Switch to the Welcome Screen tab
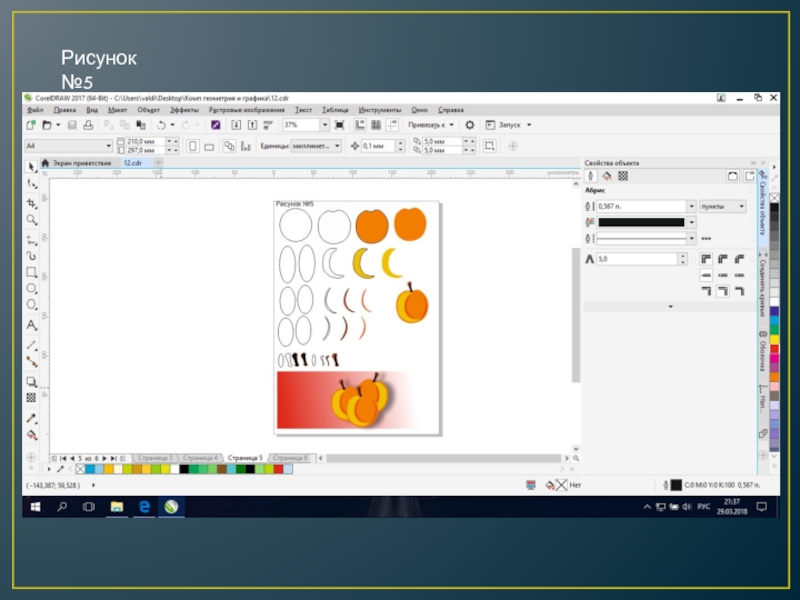Screen dimensions: 800x600 (82, 163)
